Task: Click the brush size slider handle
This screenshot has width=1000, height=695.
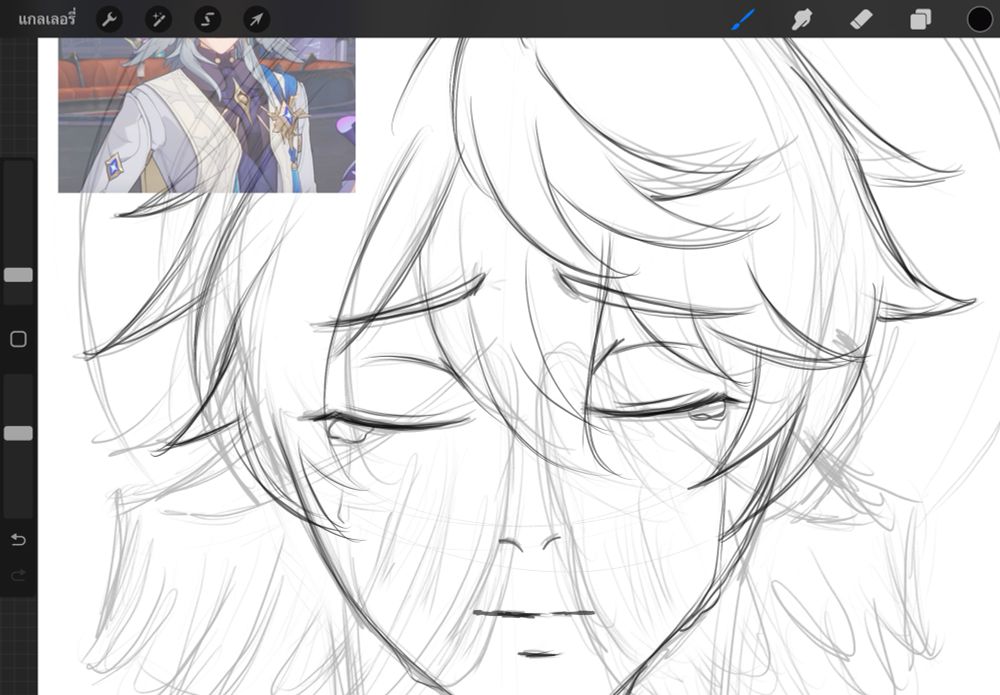Action: click(18, 275)
